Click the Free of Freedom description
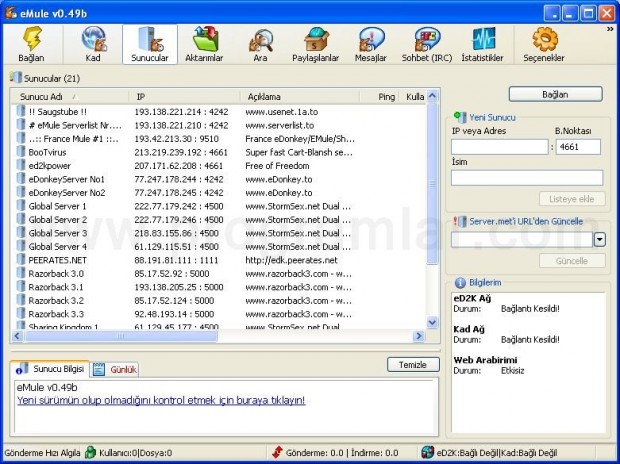 [277, 166]
